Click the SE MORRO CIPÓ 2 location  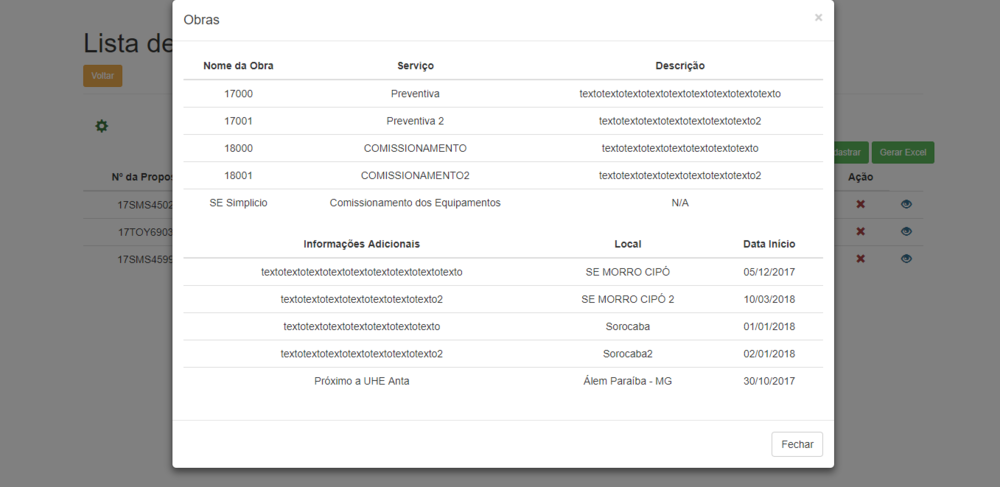pyautogui.click(x=627, y=299)
